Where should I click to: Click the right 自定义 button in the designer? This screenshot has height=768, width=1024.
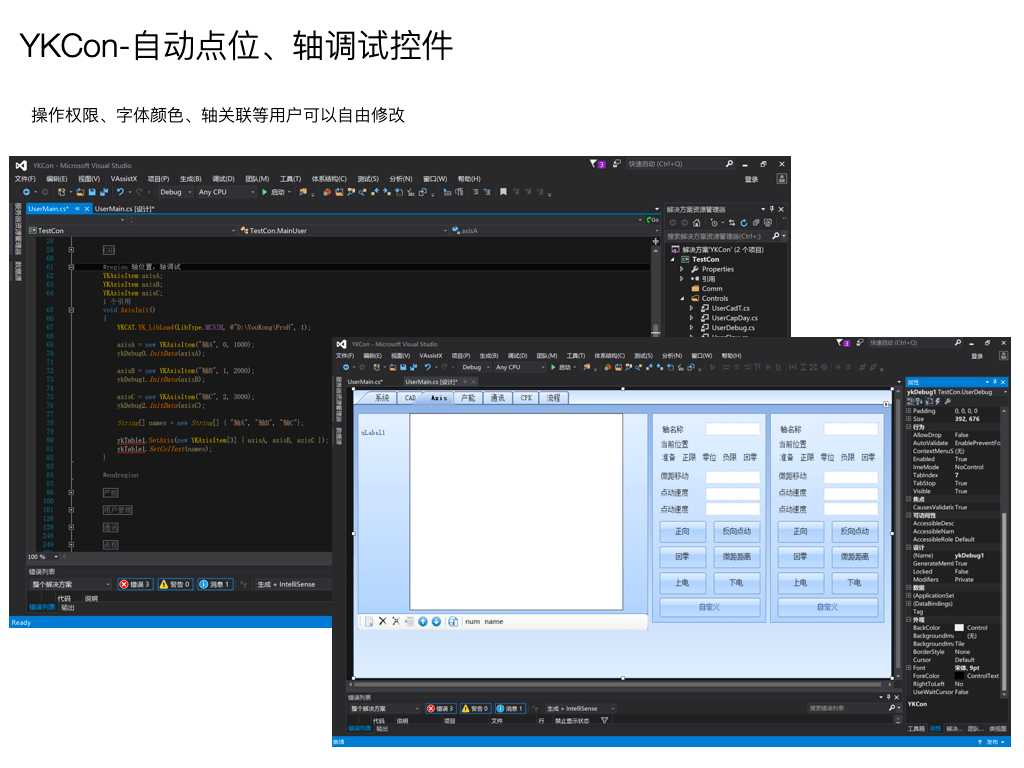tap(827, 607)
